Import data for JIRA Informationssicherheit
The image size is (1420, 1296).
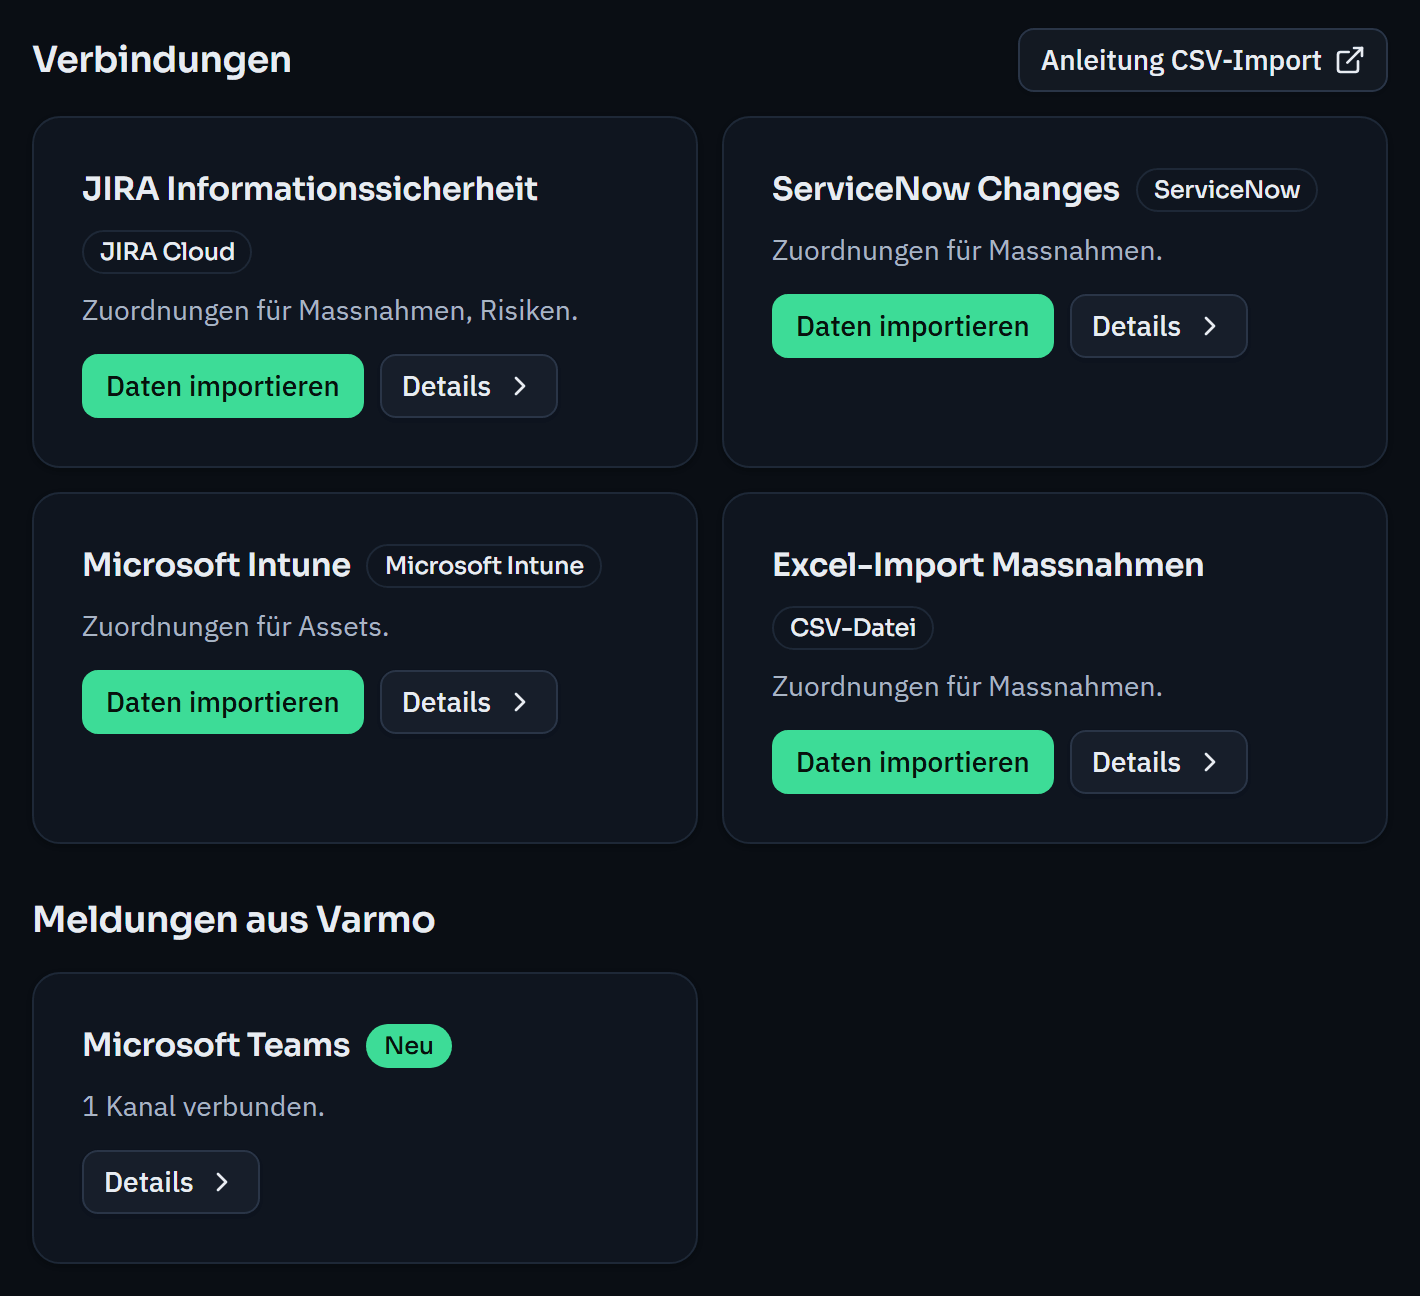click(223, 386)
